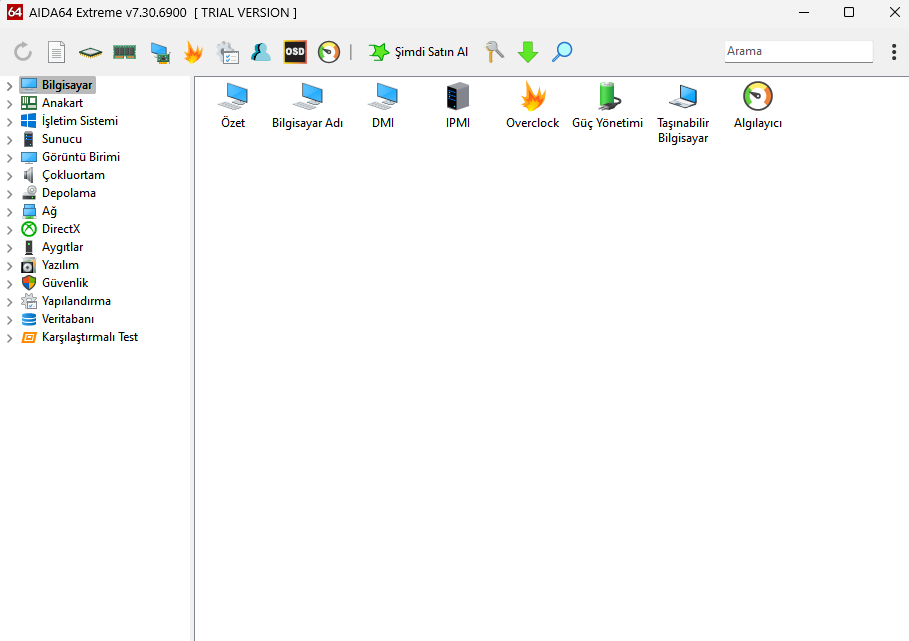Click the flame stability test toolbar icon

pyautogui.click(x=193, y=52)
